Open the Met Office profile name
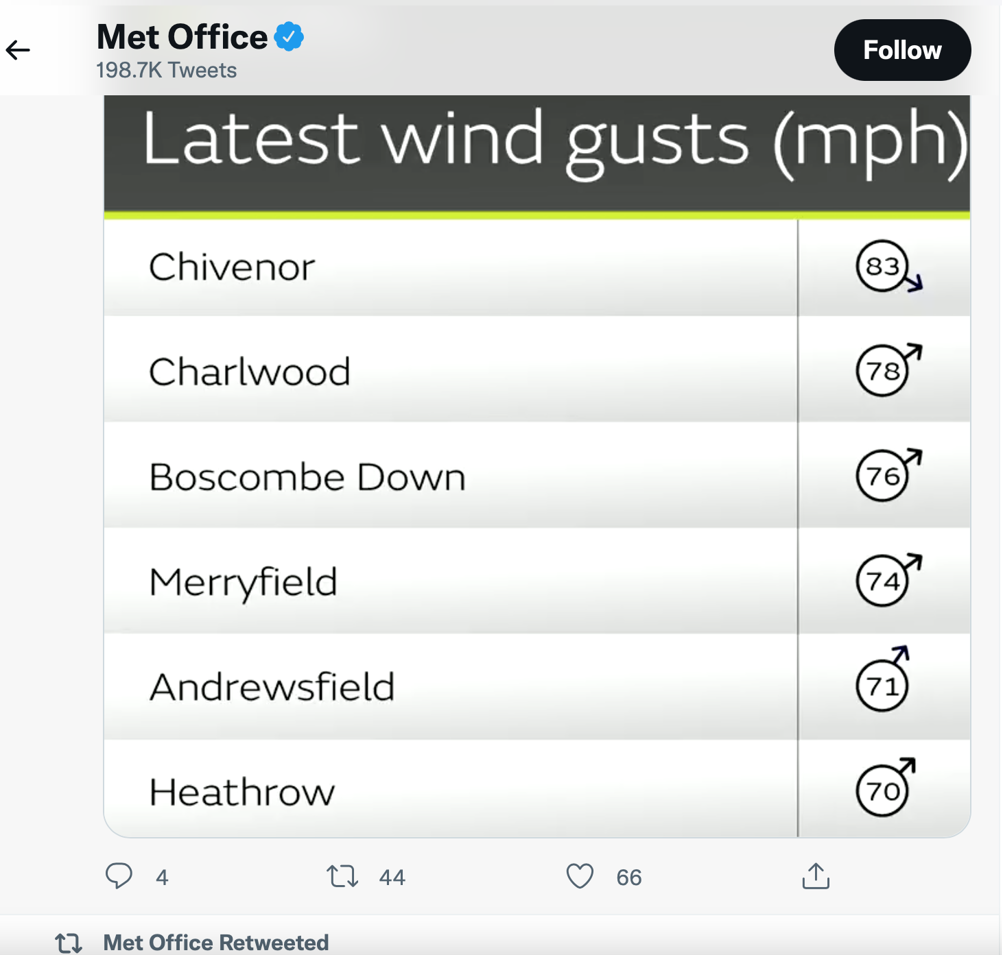The width and height of the screenshot is (1002, 955). click(x=182, y=36)
